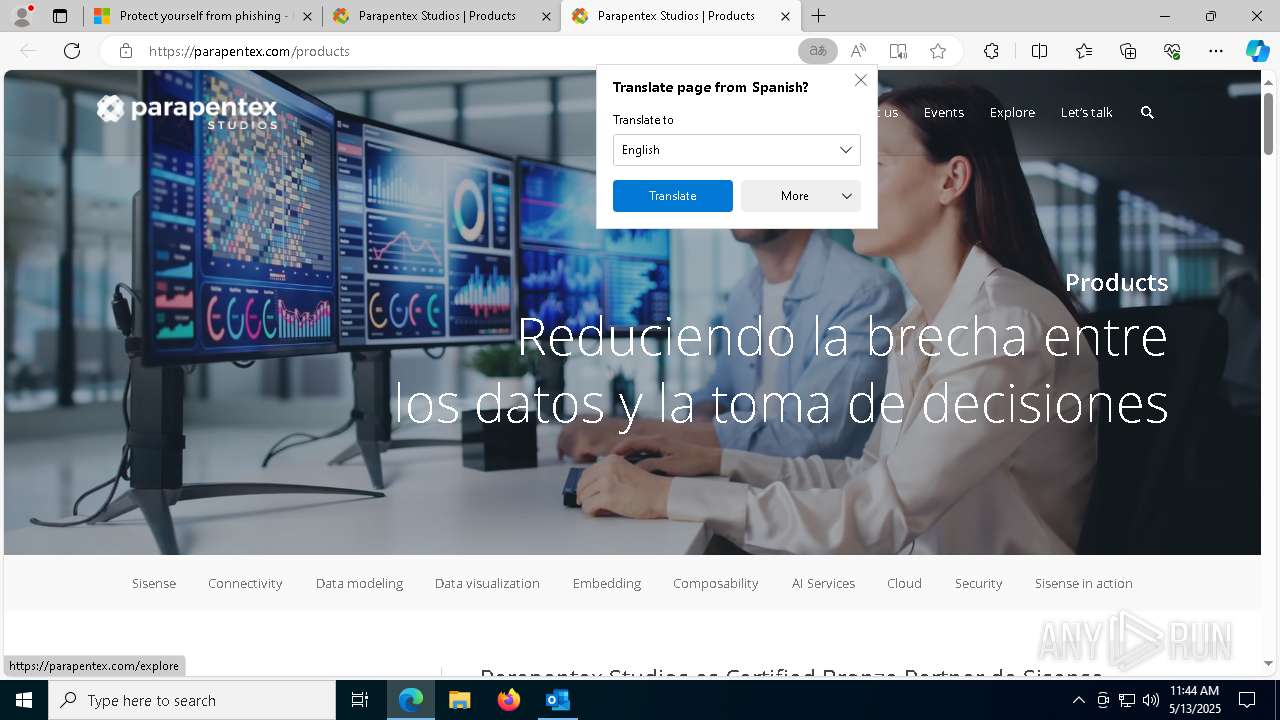This screenshot has width=1280, height=720.
Task: Click the scroll down arrow on the scrollbar
Action: pyautogui.click(x=1268, y=663)
